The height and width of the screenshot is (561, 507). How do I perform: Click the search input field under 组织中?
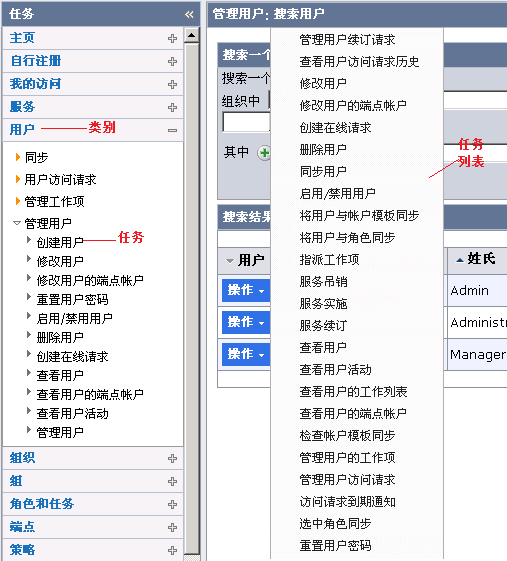pos(246,122)
